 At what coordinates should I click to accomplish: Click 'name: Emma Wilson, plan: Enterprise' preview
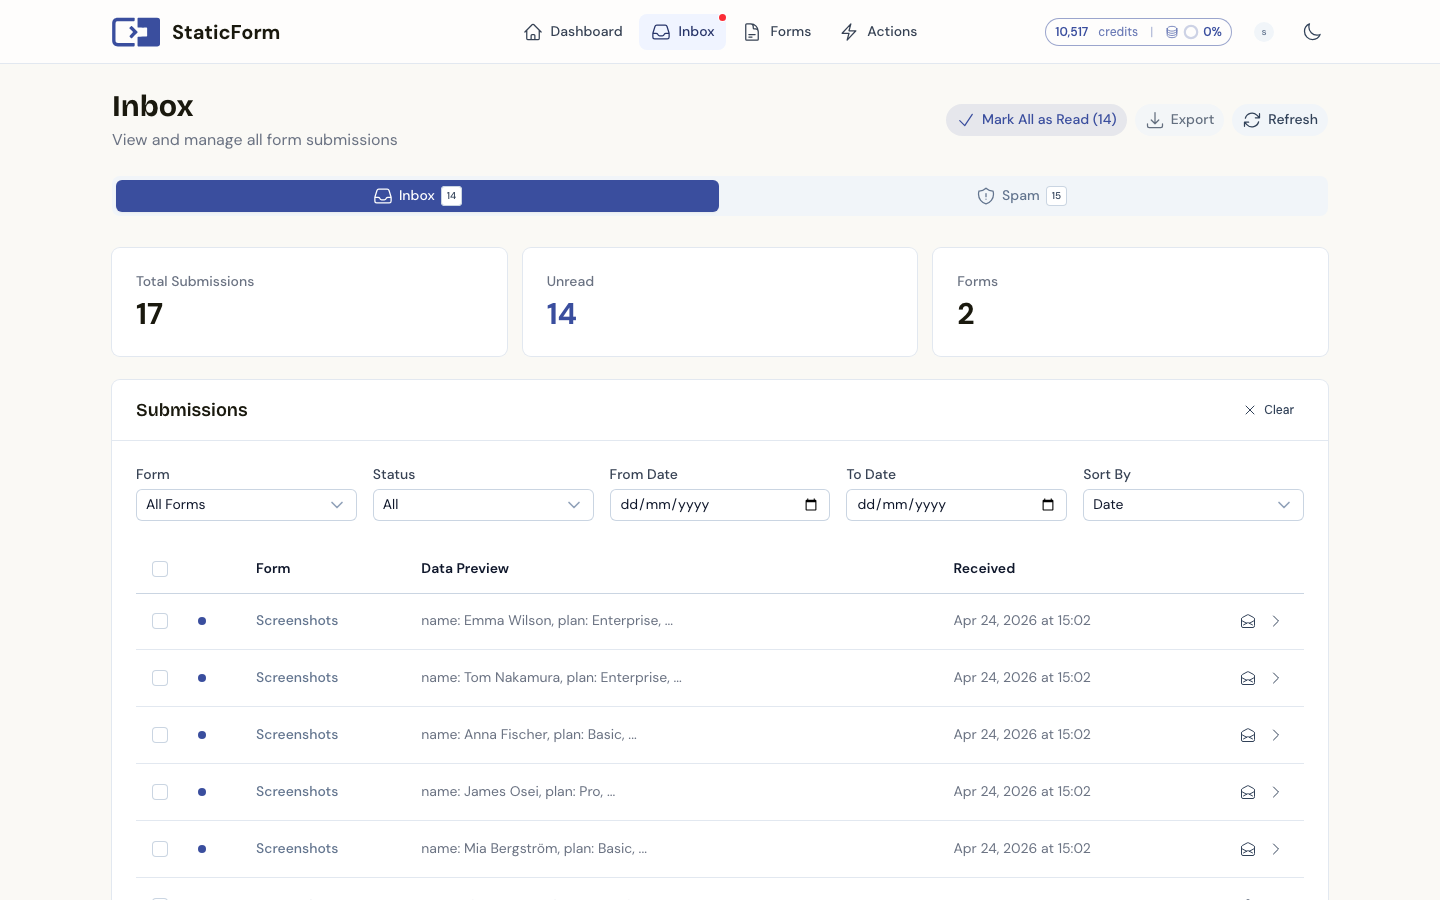click(x=547, y=621)
